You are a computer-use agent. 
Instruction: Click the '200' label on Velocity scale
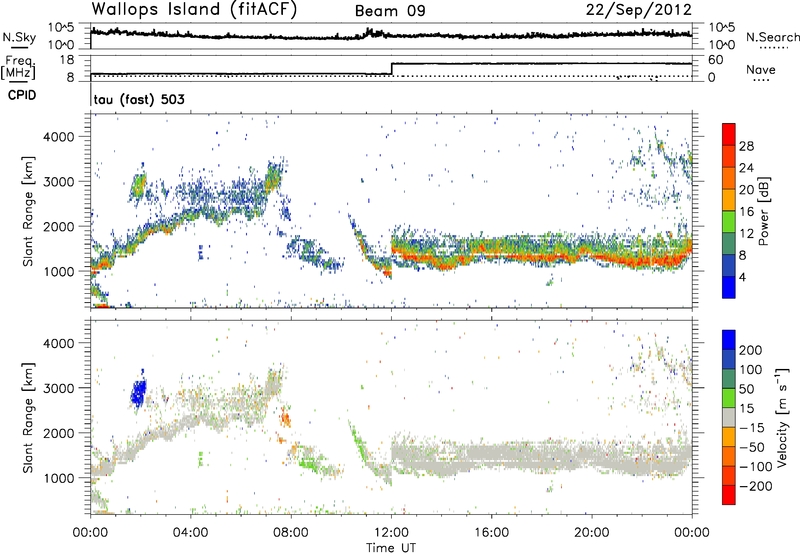(x=751, y=350)
